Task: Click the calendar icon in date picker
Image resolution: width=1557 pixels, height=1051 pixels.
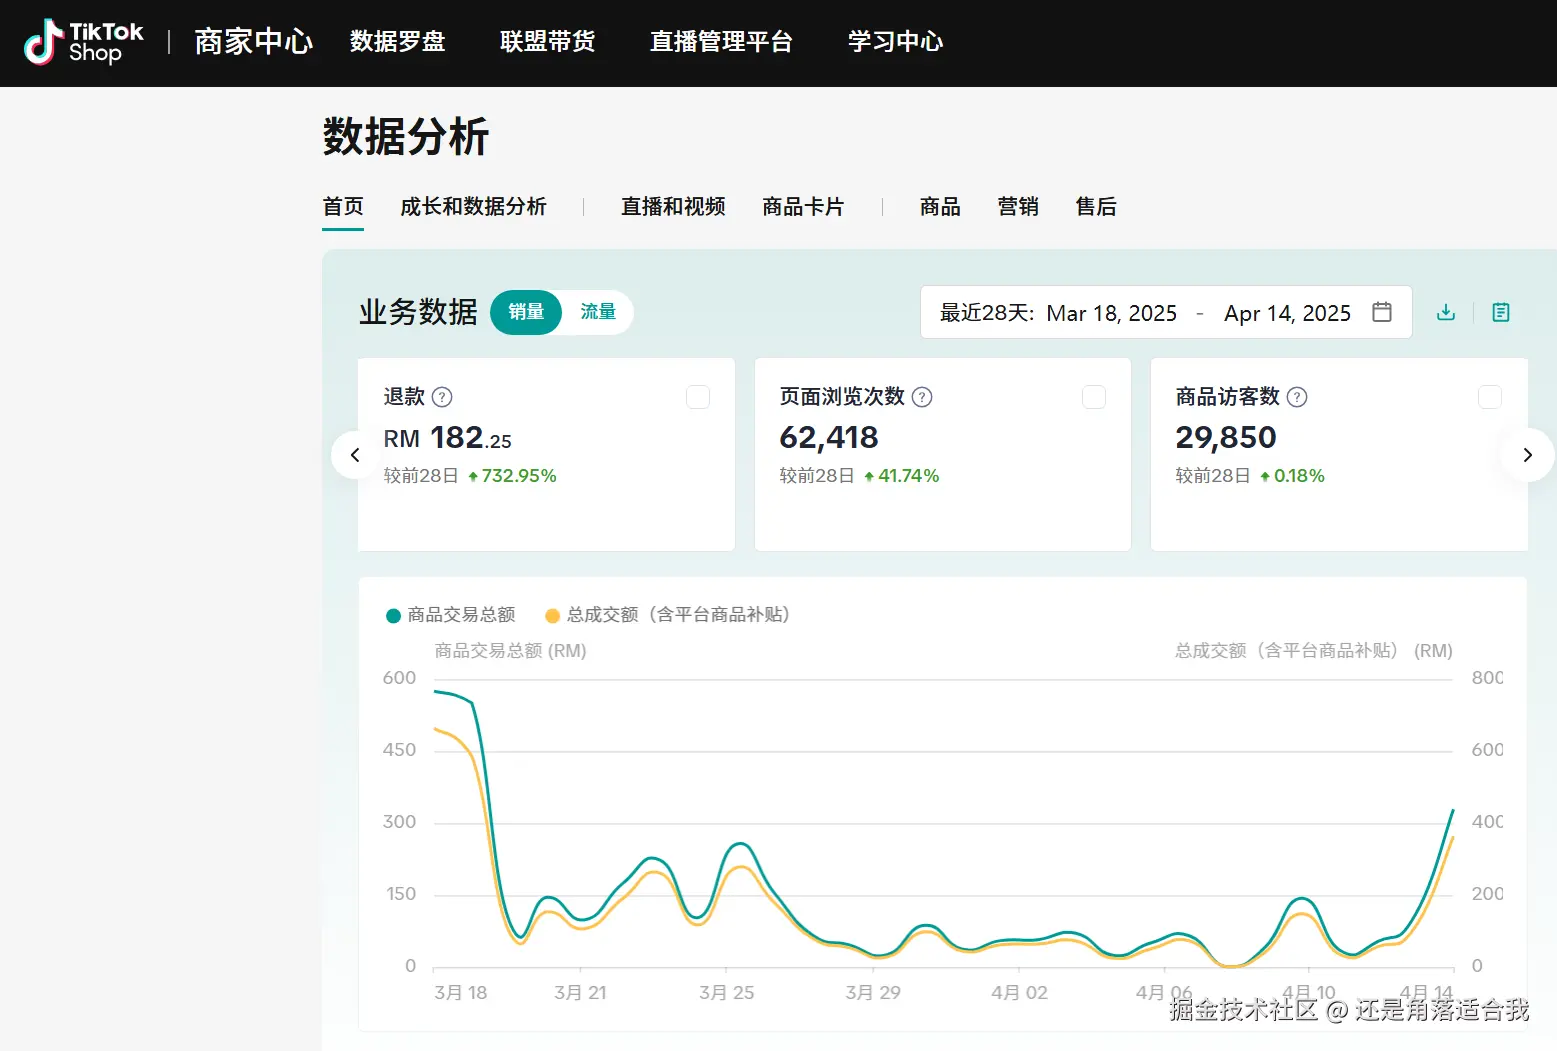Action: pos(1381,312)
